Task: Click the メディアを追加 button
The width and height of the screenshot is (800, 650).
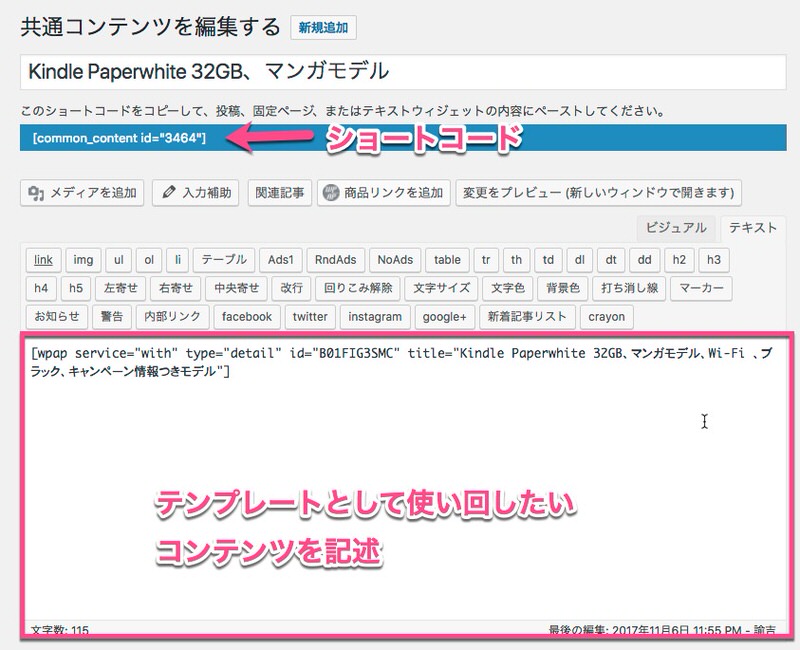Action: pos(83,193)
